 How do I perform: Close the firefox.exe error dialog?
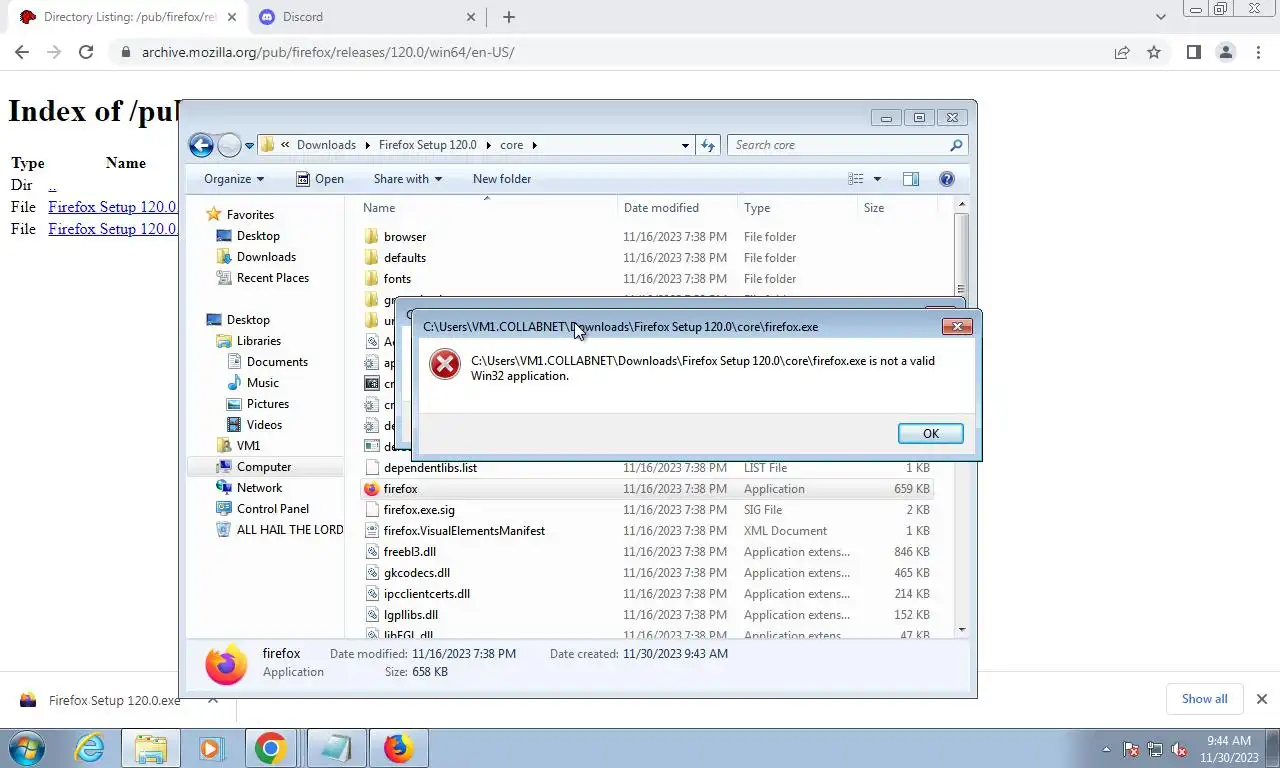pyautogui.click(x=957, y=326)
